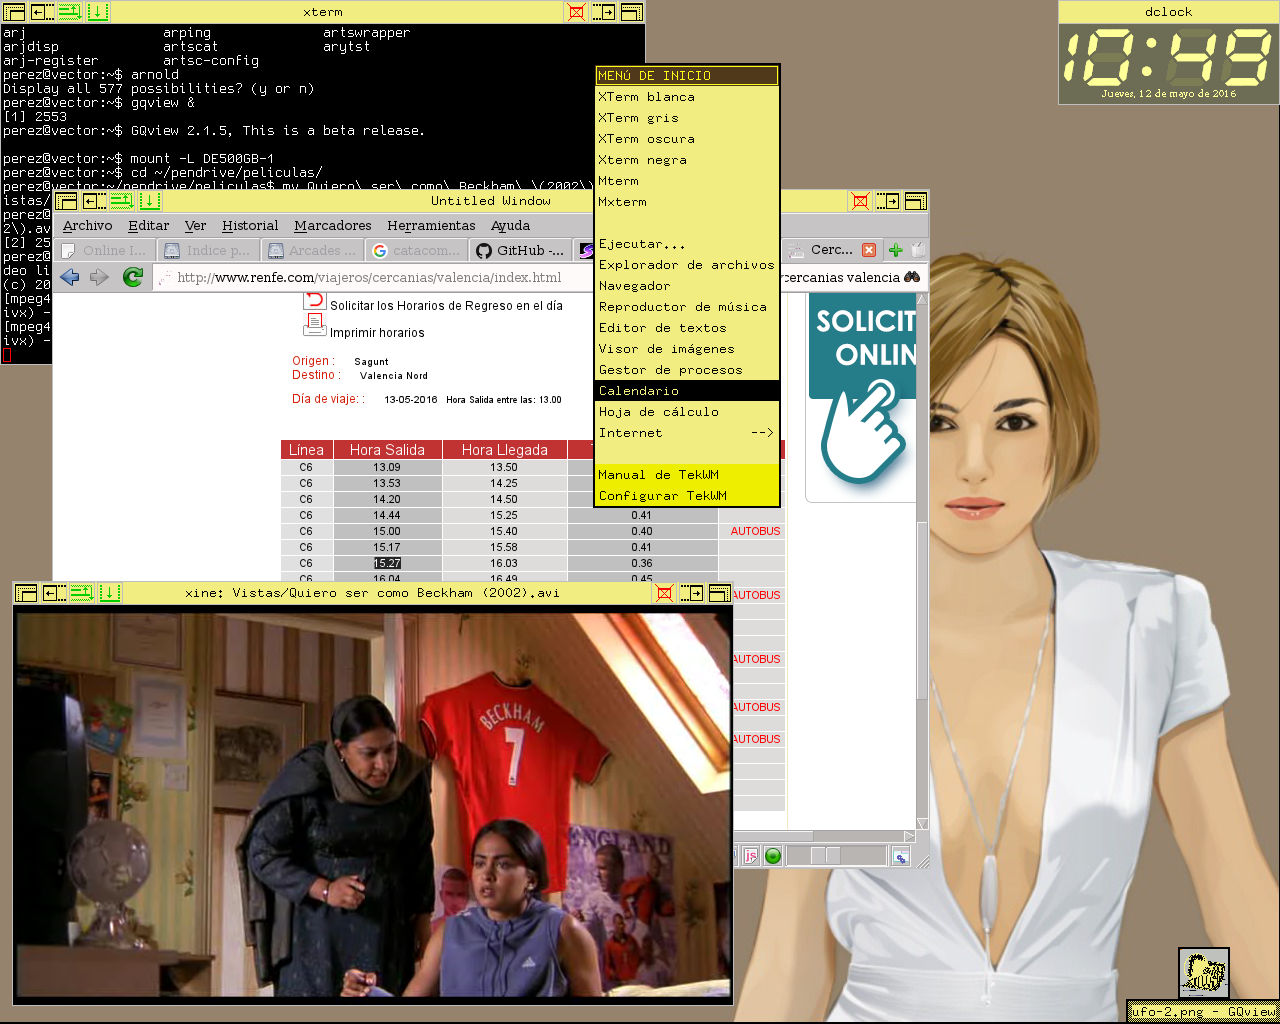Viewport: 1280px width, 1024px height.
Task: Open the Marcadores browser menu
Action: tap(333, 226)
